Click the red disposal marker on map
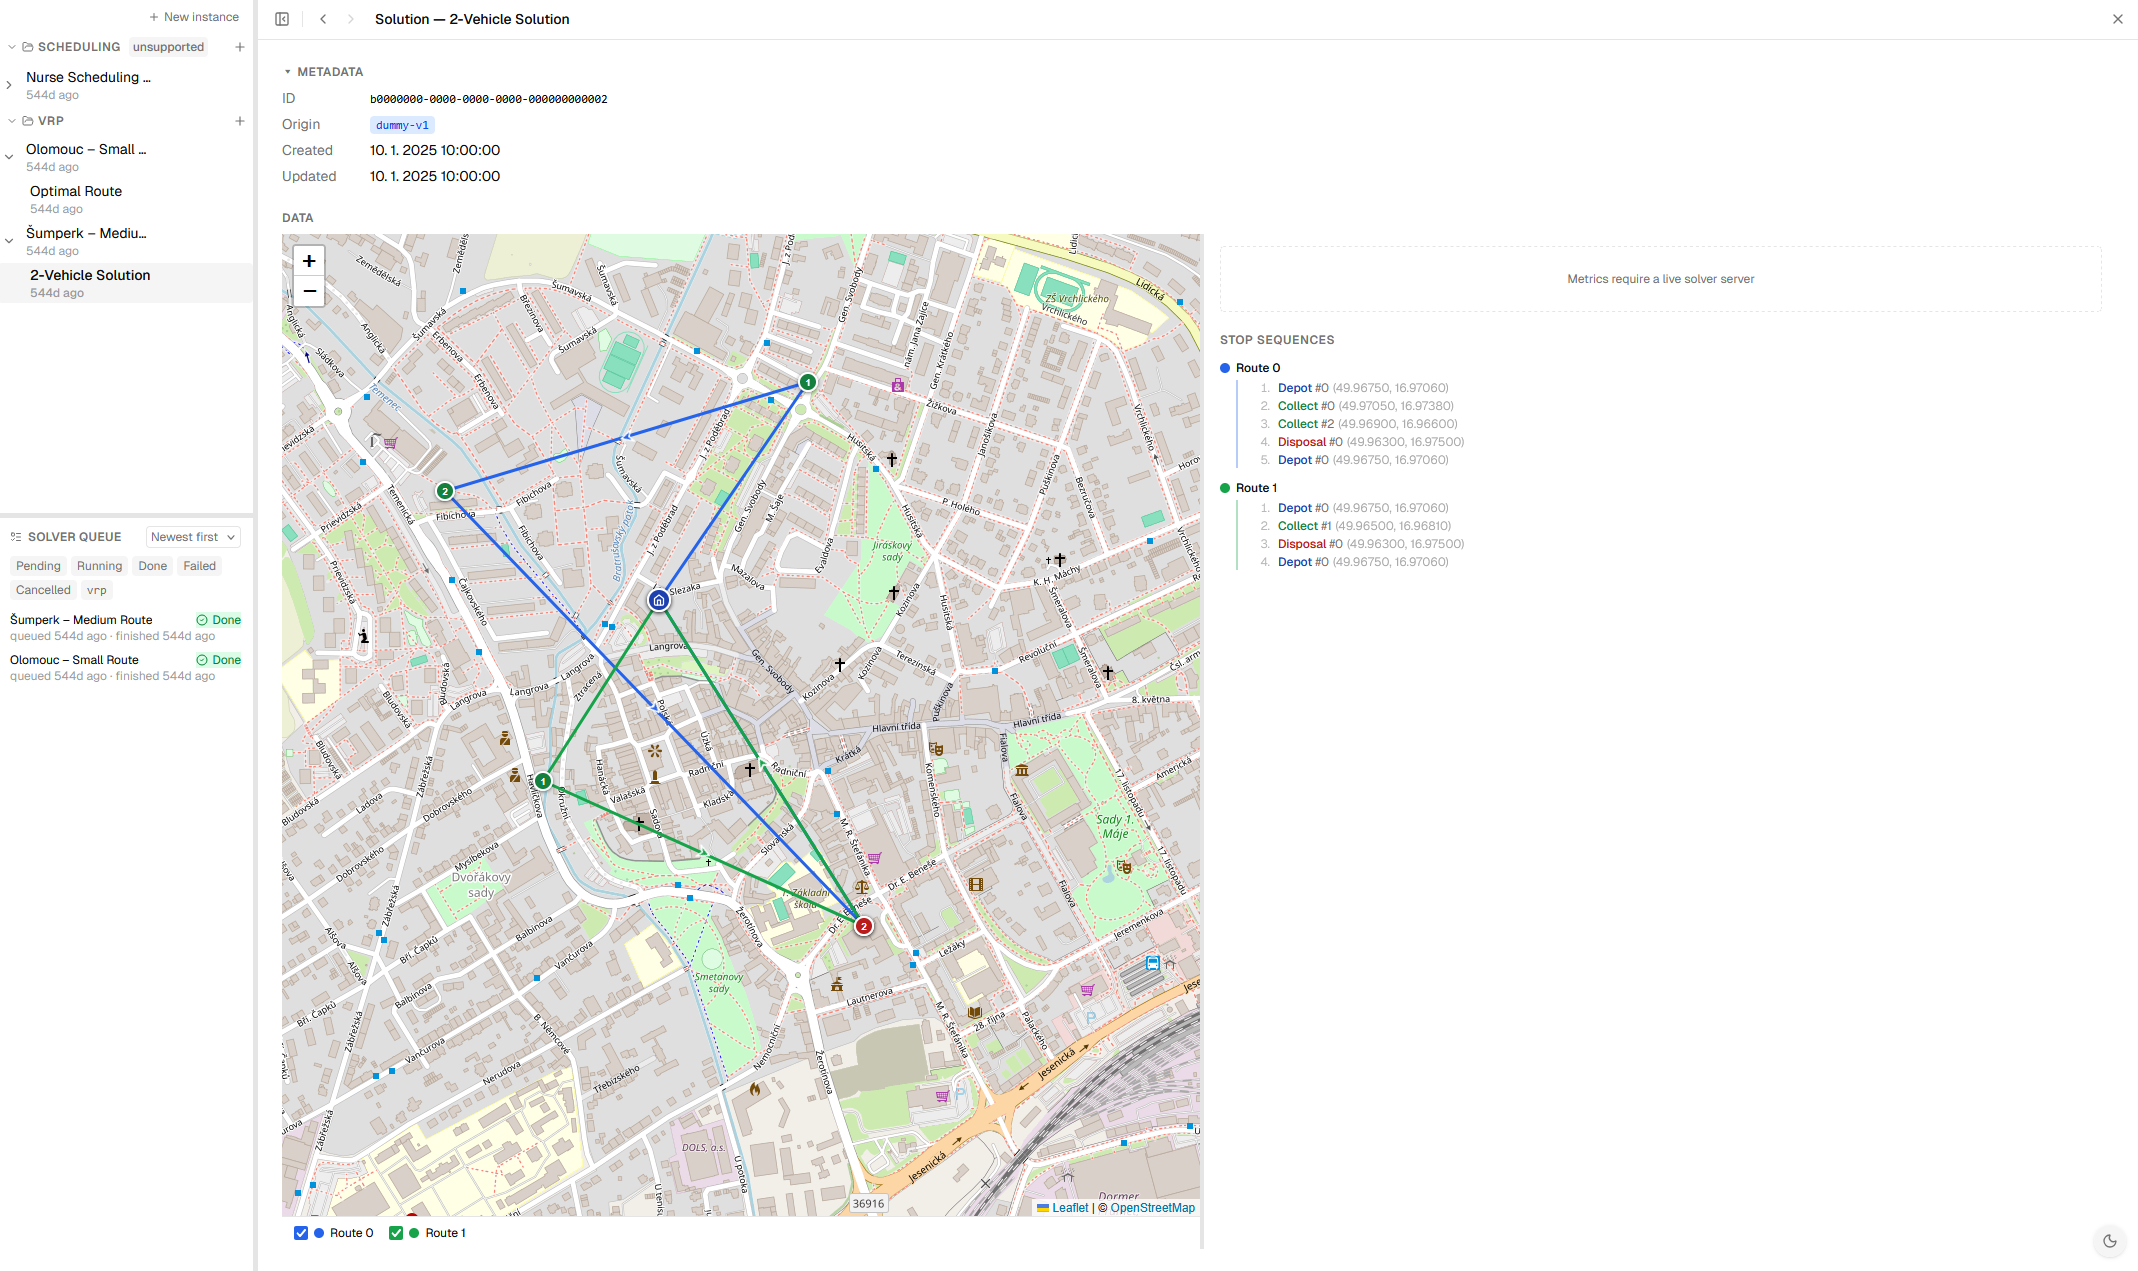 click(x=864, y=926)
